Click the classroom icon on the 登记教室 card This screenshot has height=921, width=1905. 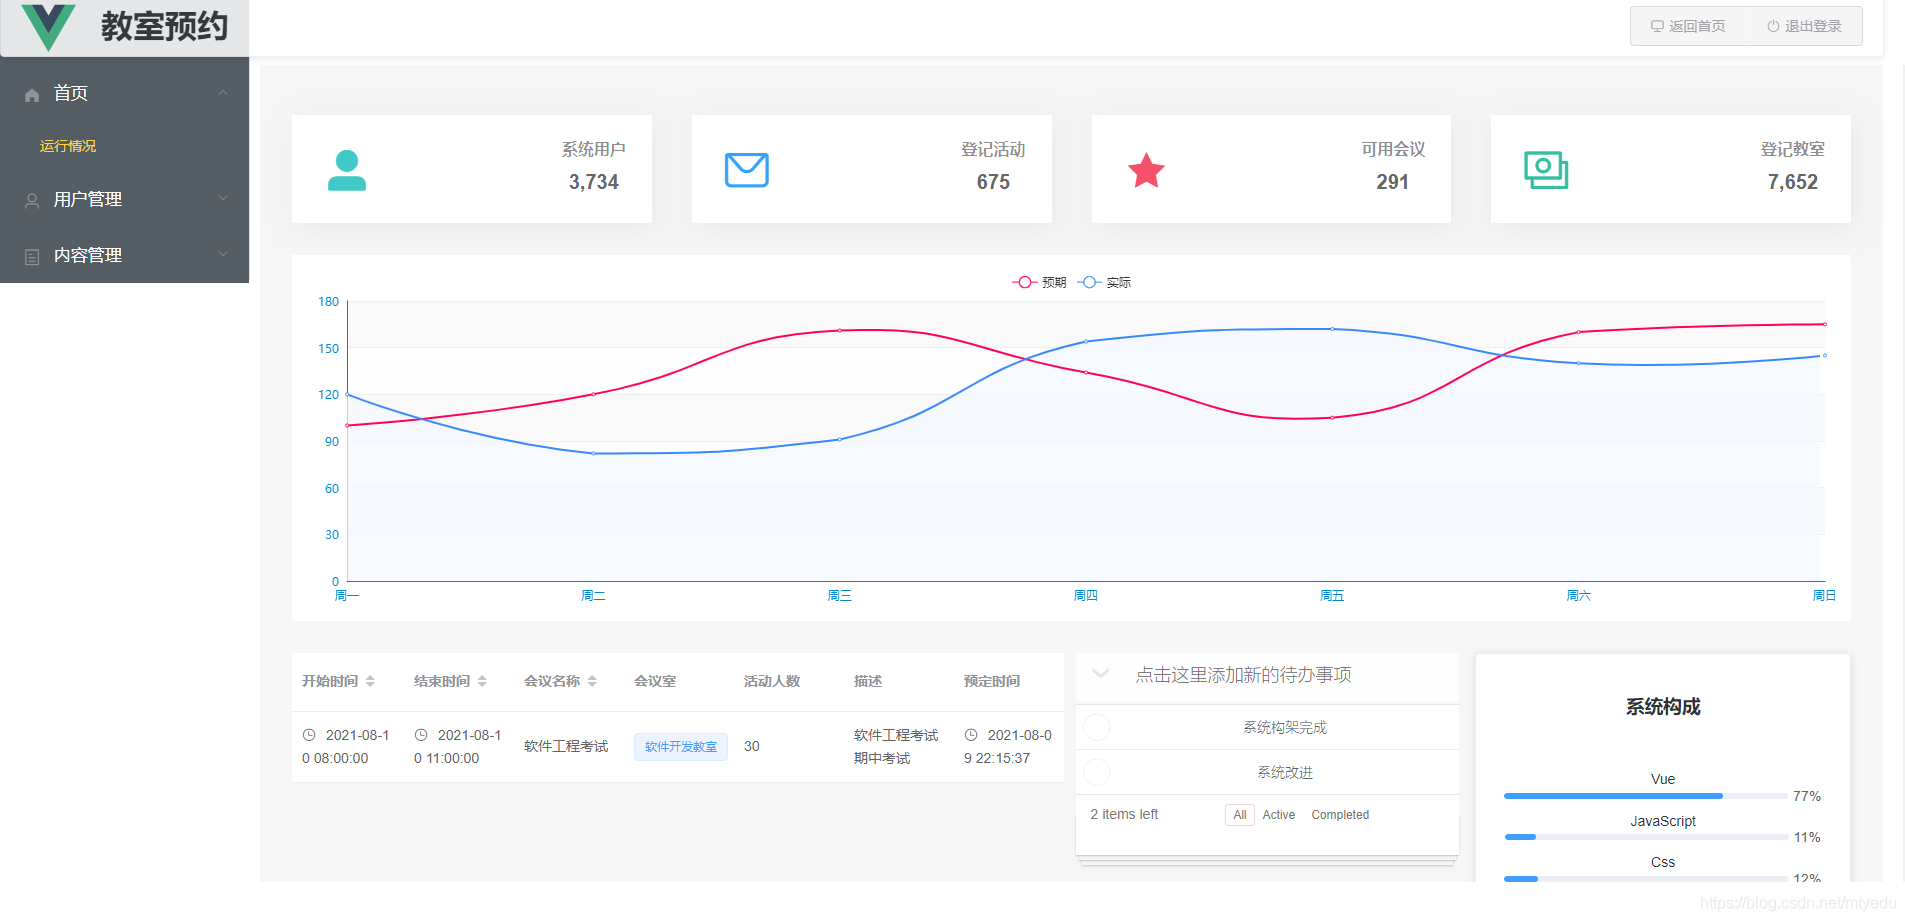point(1548,169)
